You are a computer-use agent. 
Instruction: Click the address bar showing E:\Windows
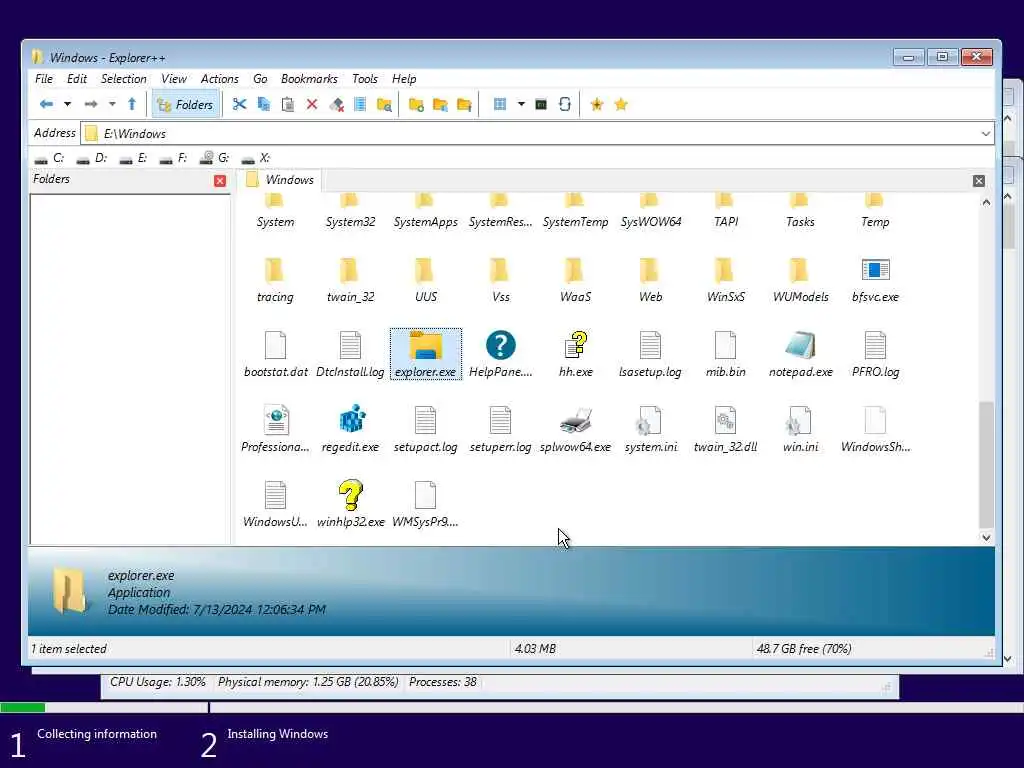tap(537, 133)
